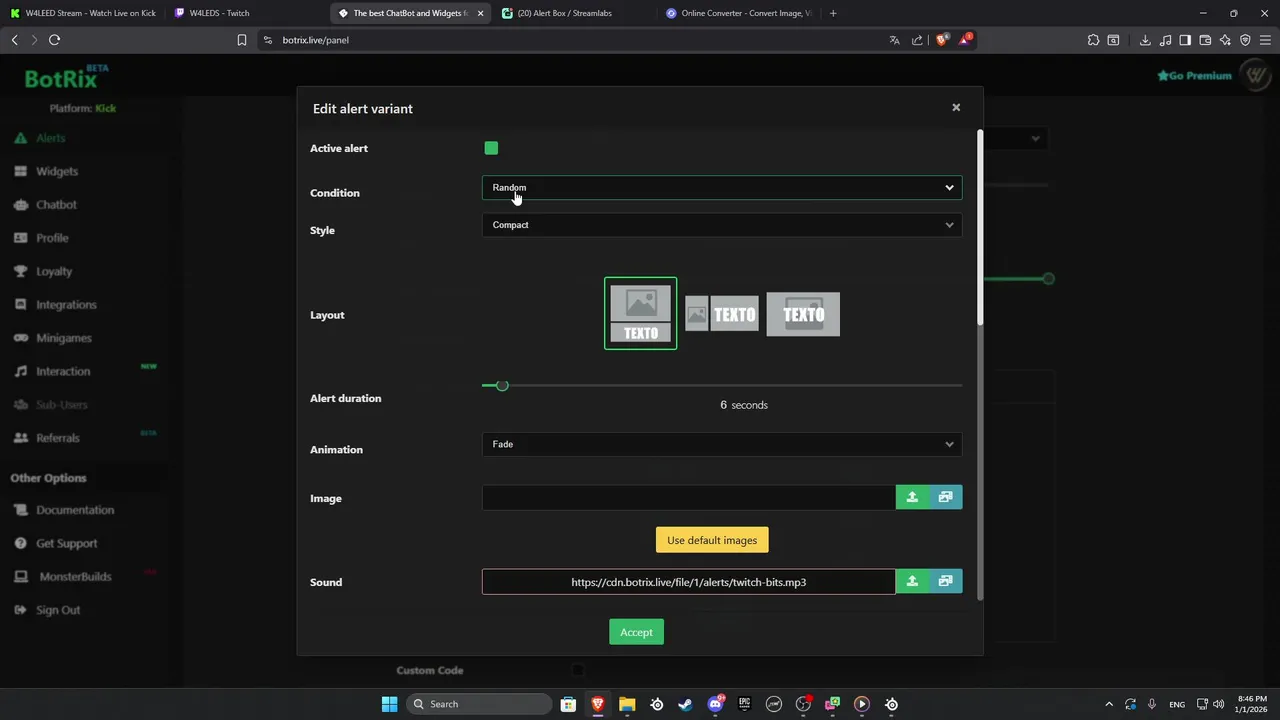
Task: Open Widgets in the sidebar
Action: click(x=57, y=171)
